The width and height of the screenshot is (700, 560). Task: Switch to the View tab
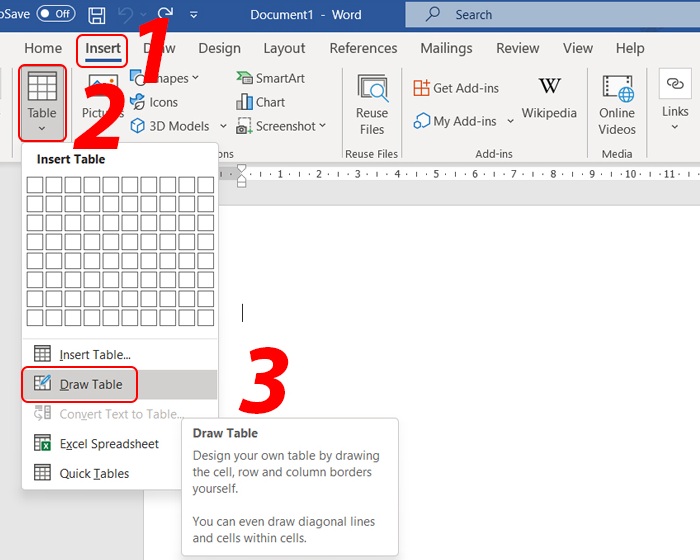(578, 48)
